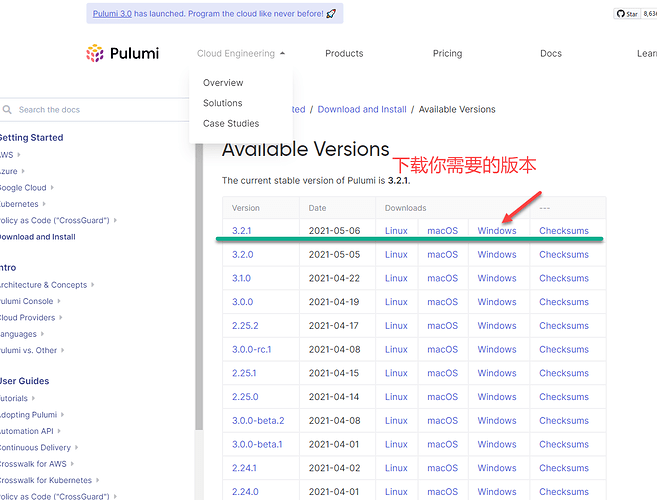657x500 pixels.
Task: Open the Products nav item
Action: [344, 54]
